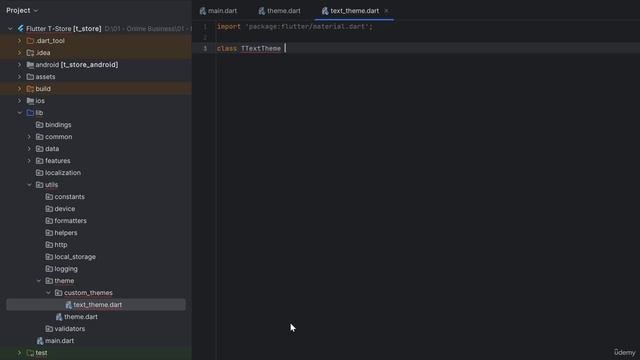Collapse the Flutter T-Store root node
640x360 pixels.
[x=10, y=29]
